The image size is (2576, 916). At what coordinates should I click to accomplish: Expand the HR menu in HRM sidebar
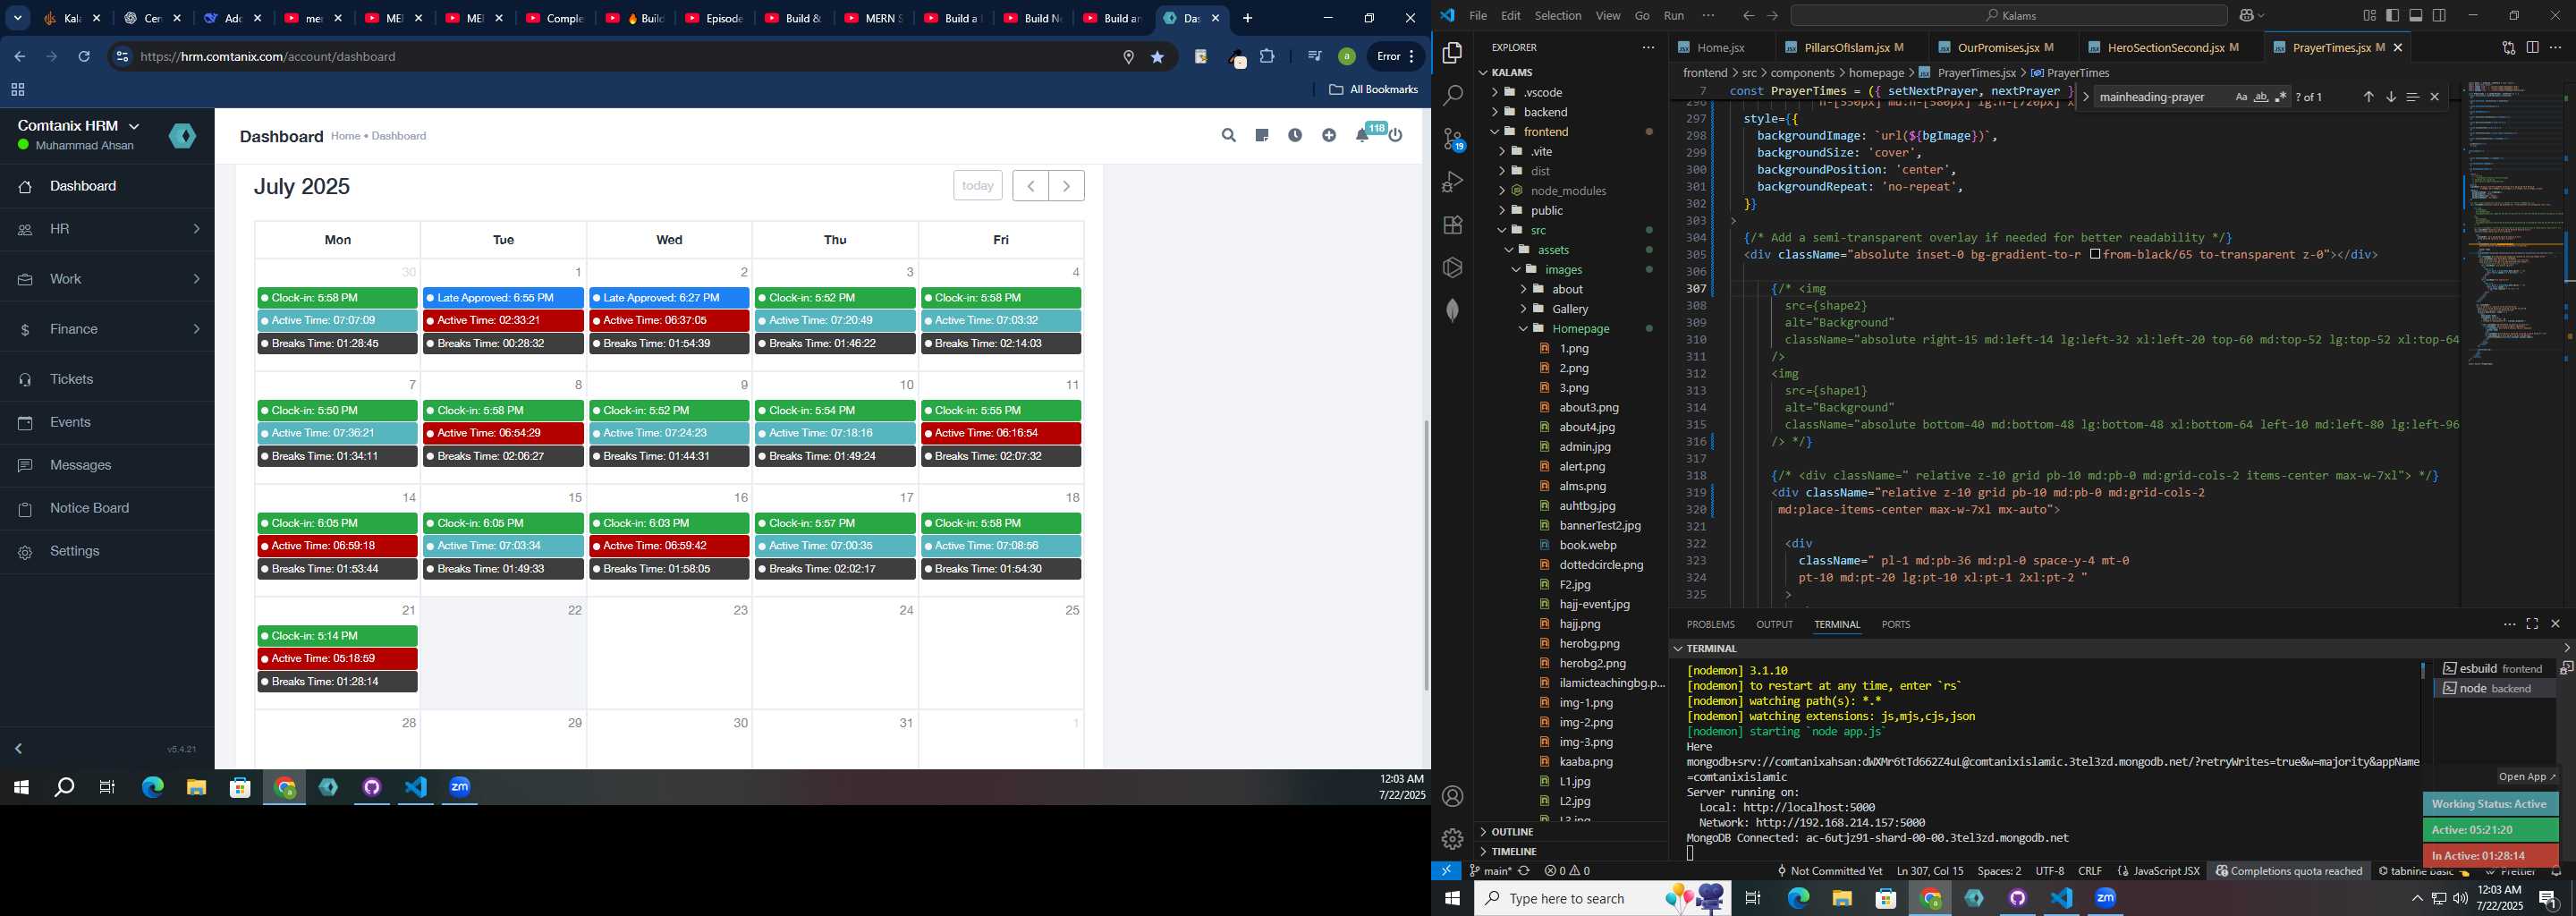coord(107,229)
